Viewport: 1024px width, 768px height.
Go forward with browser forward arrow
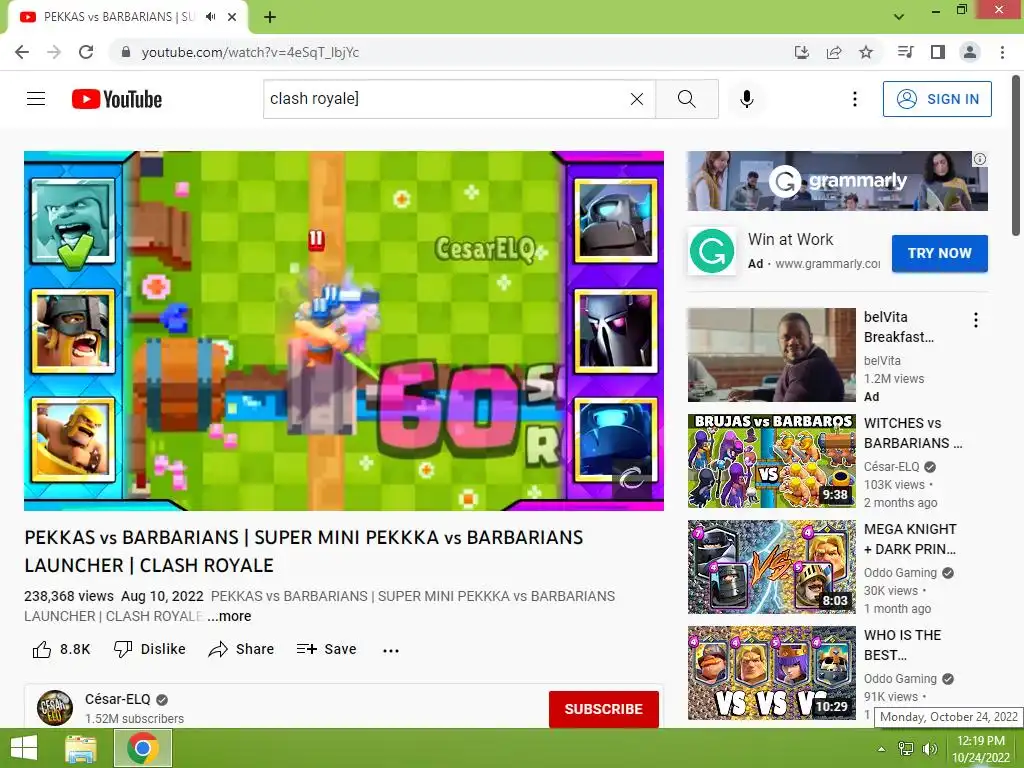[54, 52]
